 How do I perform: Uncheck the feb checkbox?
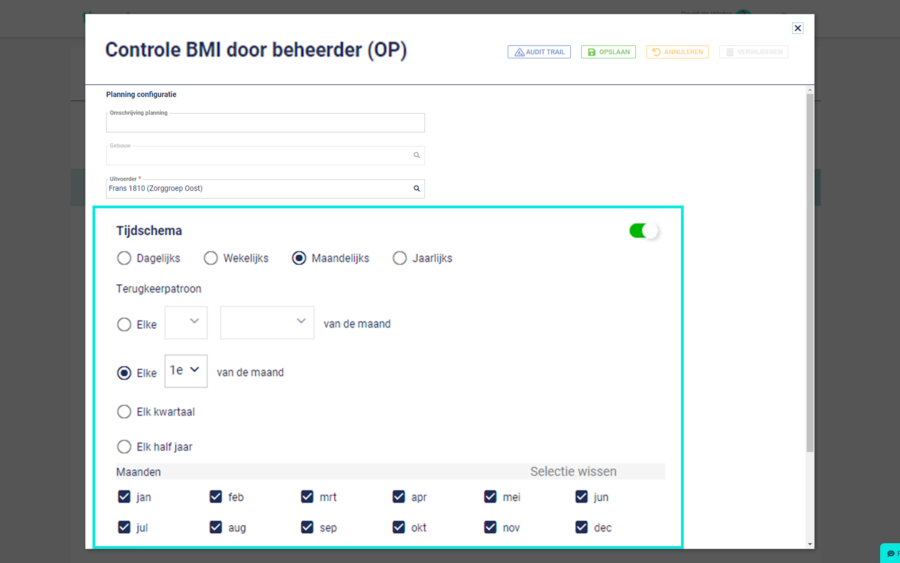pos(216,496)
